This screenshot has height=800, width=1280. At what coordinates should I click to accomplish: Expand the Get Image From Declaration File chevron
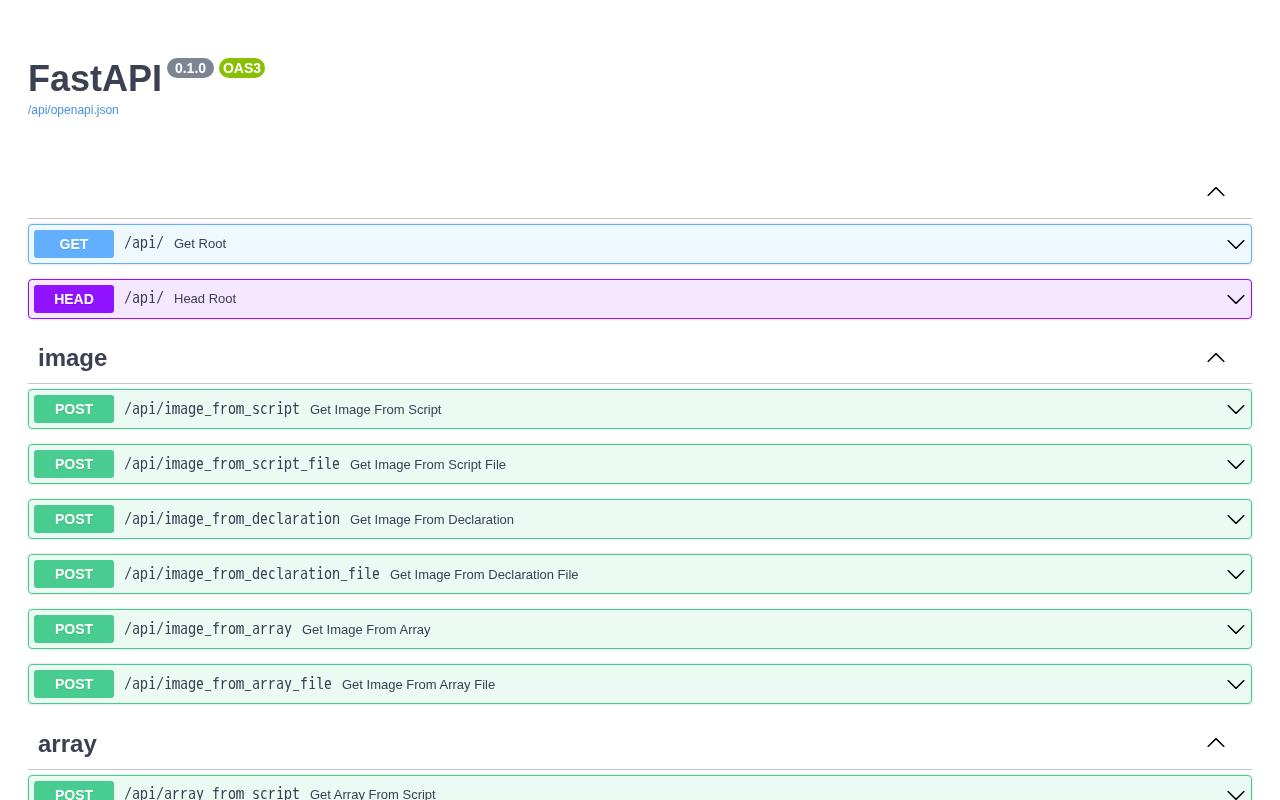click(1236, 574)
